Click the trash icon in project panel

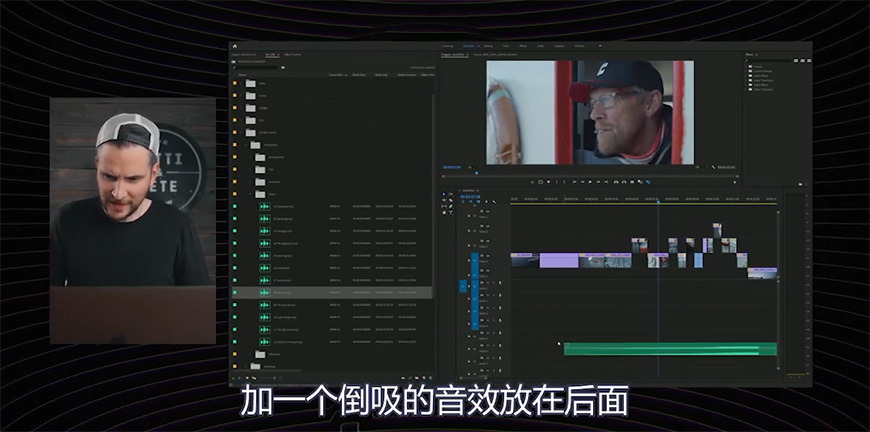(x=431, y=378)
